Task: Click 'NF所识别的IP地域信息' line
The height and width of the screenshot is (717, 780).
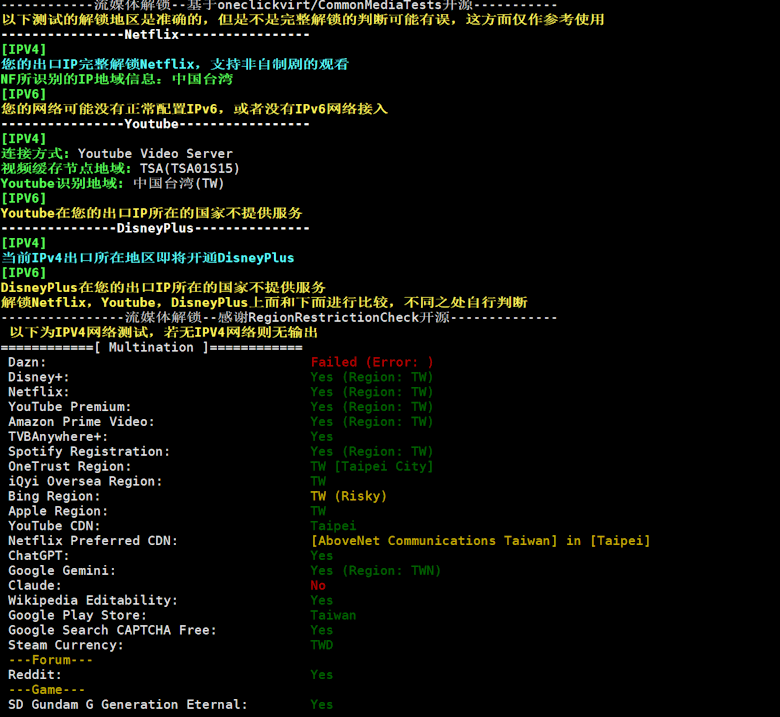Action: [117, 79]
